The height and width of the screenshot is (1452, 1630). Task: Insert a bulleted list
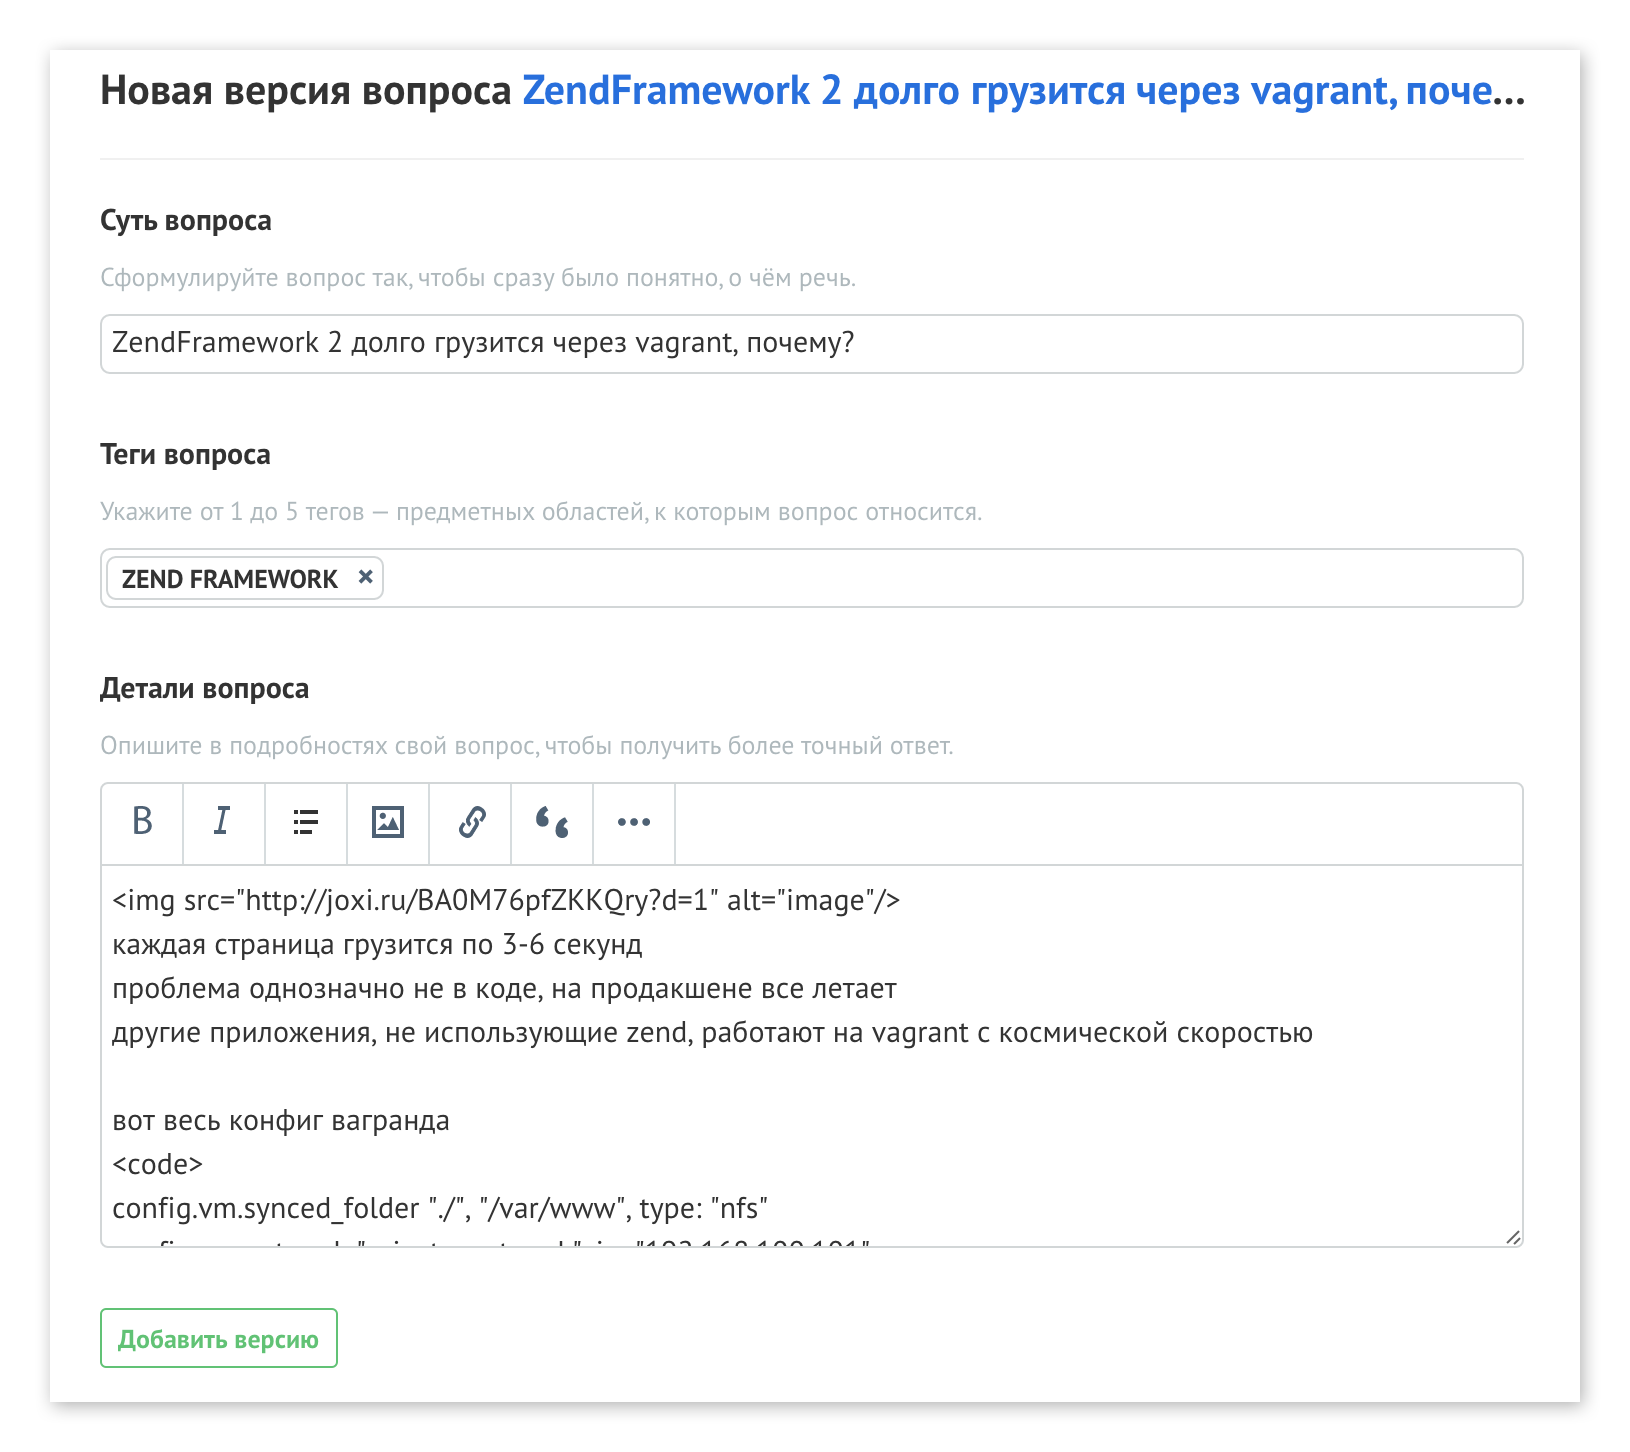[305, 823]
